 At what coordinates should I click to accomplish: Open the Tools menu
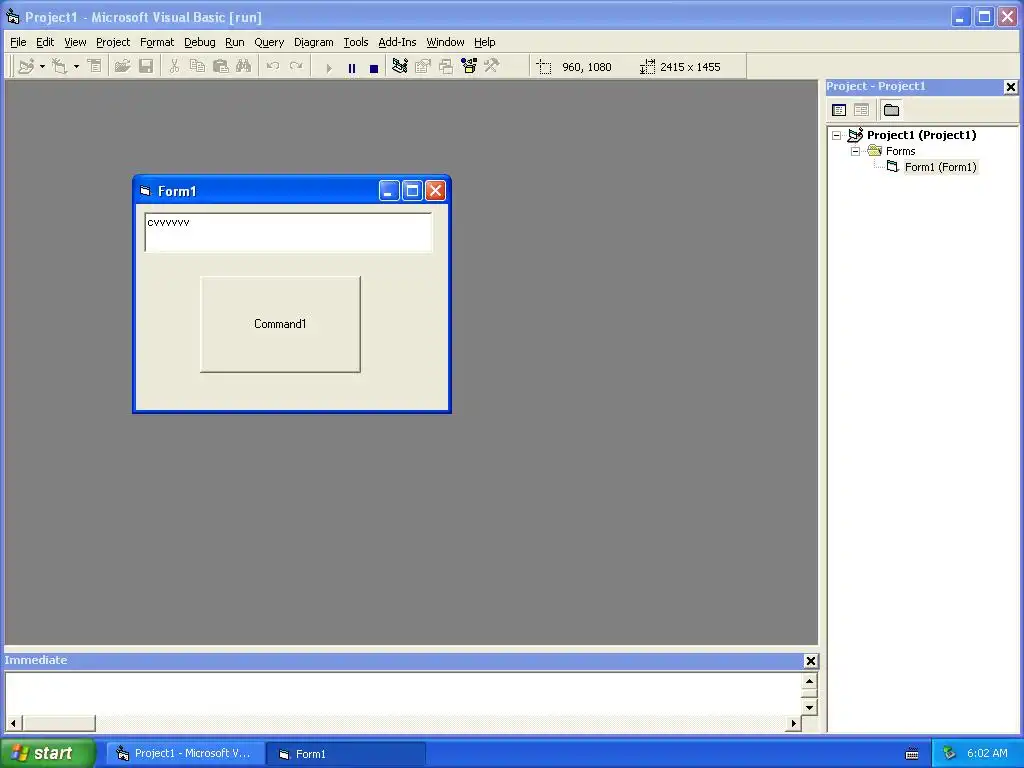click(356, 42)
